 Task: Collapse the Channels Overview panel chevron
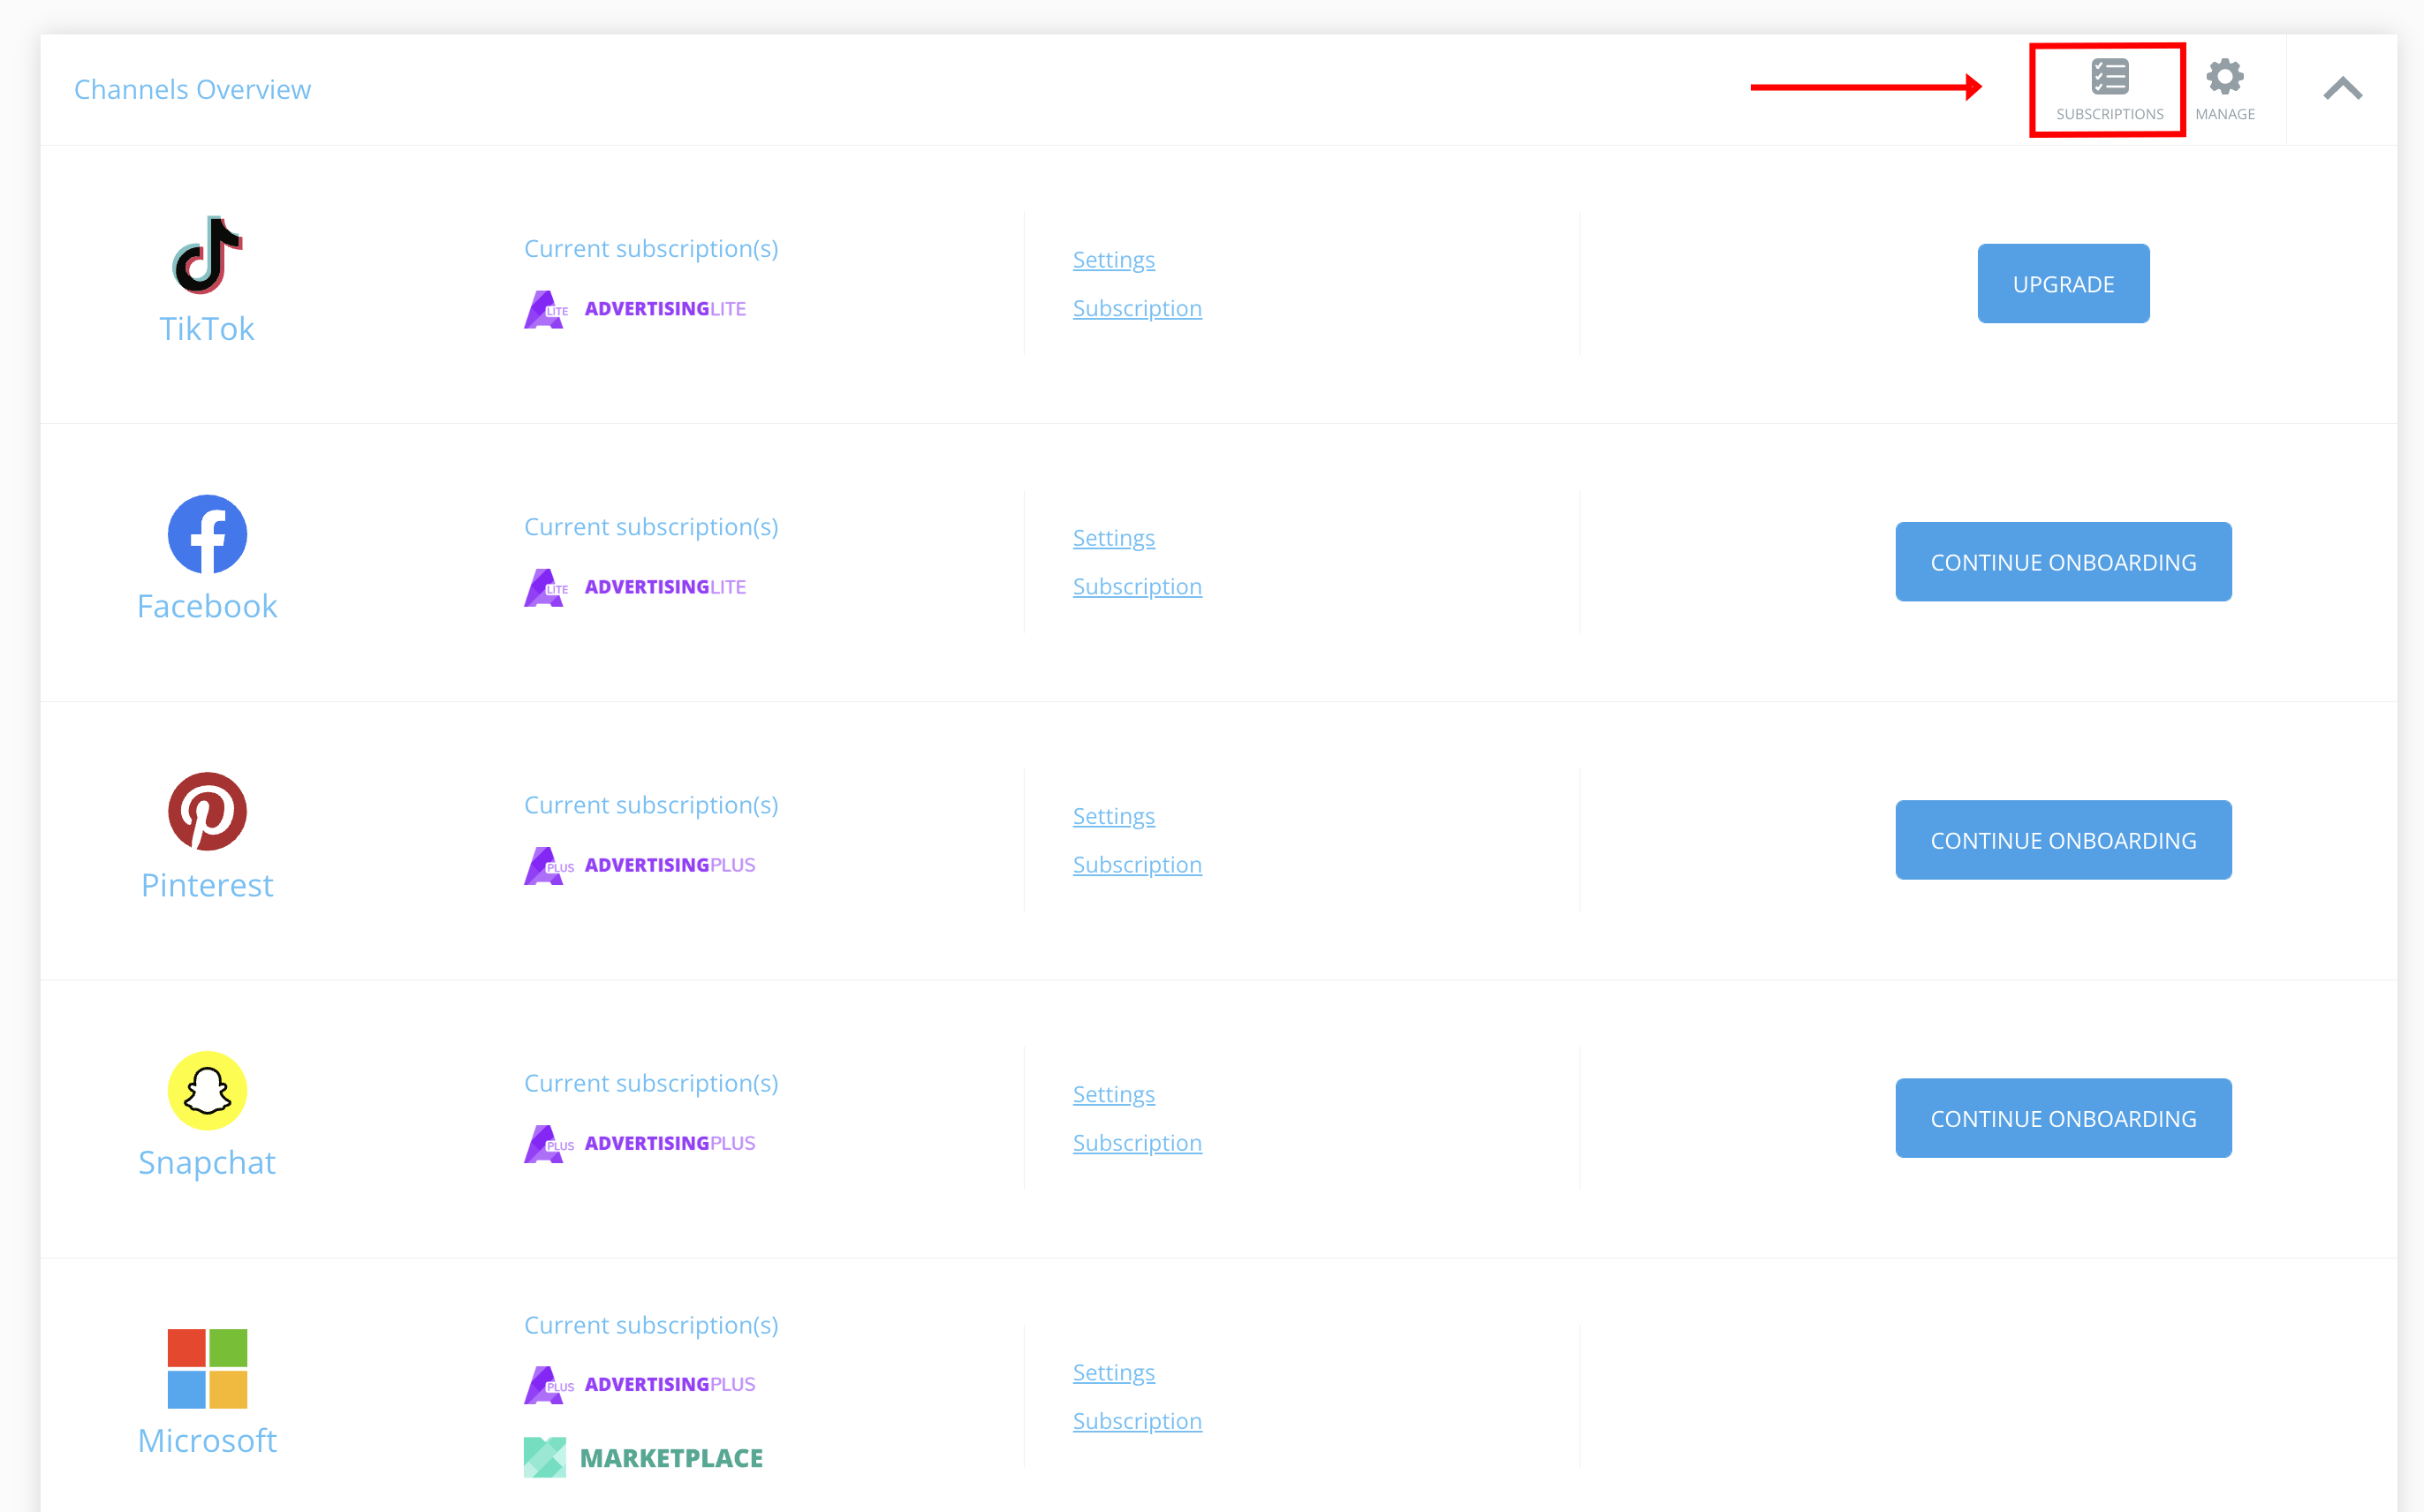pos(2342,89)
